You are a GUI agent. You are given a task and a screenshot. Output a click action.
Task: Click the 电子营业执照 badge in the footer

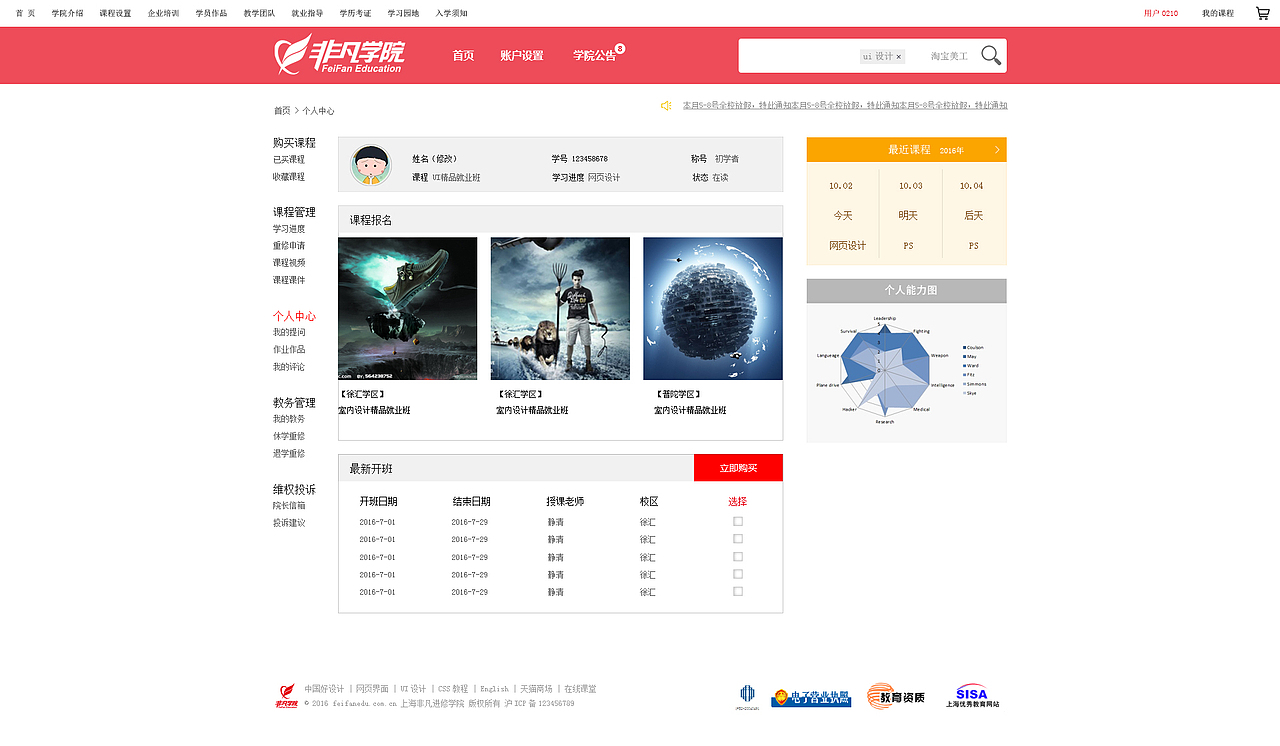click(x=810, y=697)
